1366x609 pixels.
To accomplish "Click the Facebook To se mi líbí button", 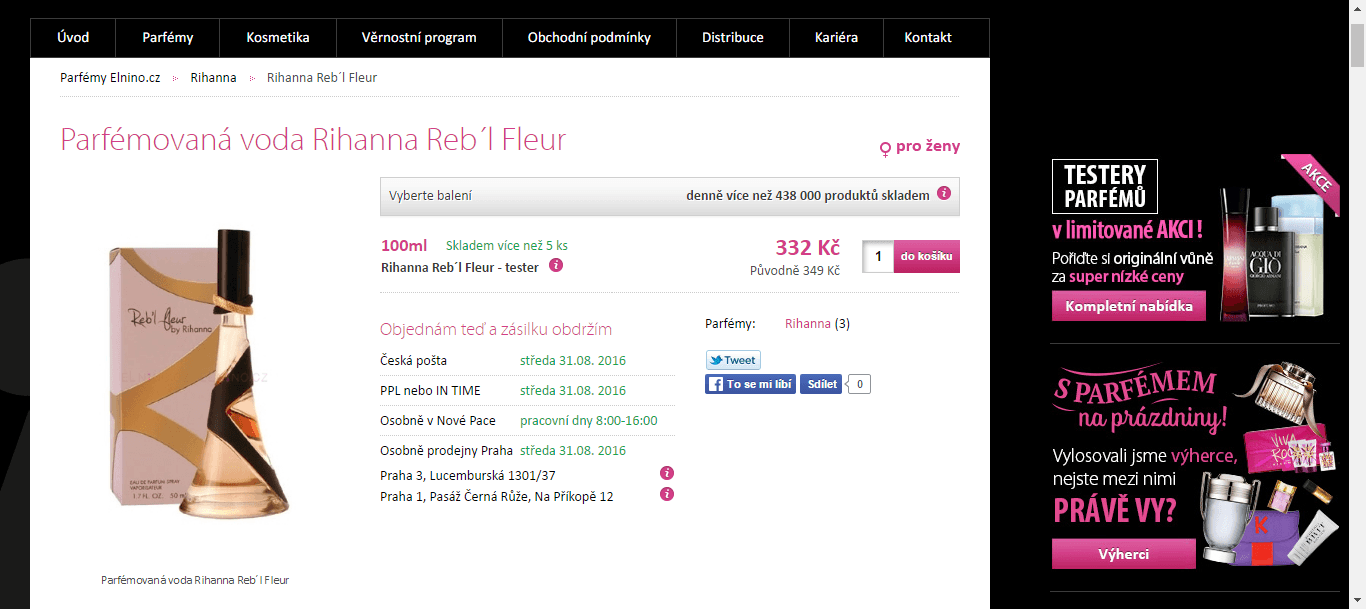I will click(750, 384).
